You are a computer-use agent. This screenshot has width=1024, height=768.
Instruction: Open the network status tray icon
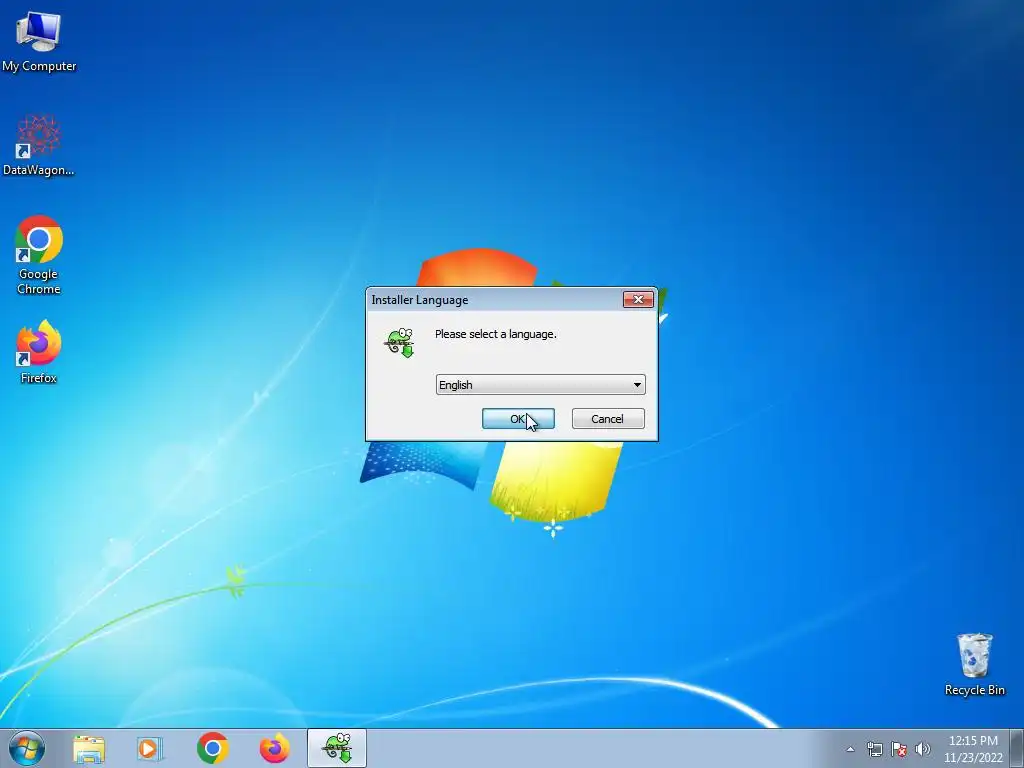pyautogui.click(x=874, y=749)
